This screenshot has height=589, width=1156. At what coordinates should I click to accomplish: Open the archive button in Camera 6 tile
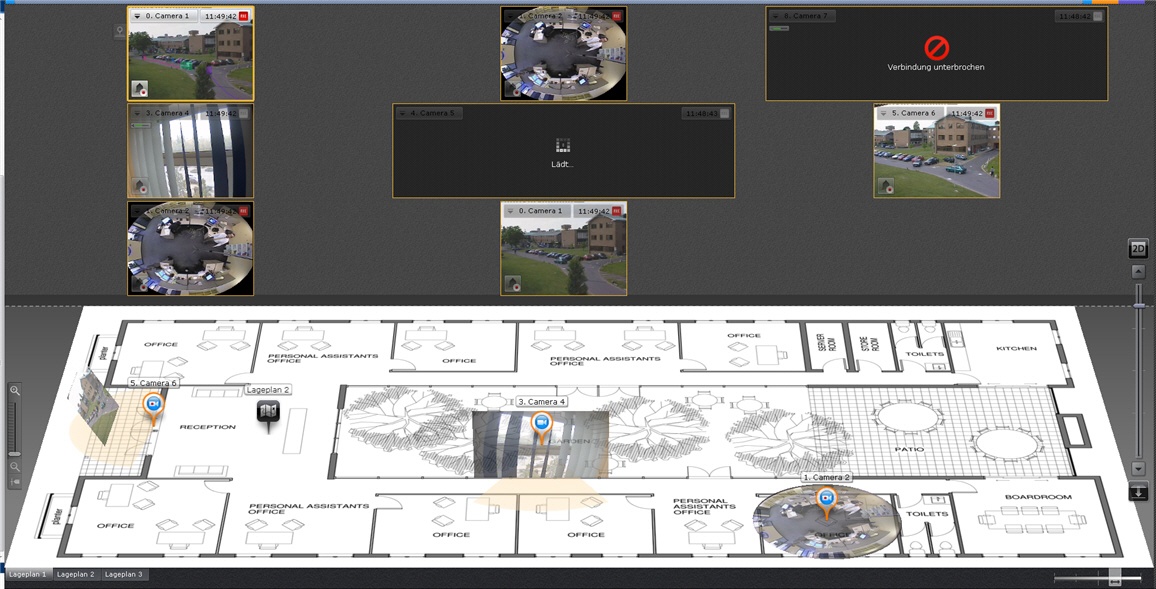[886, 187]
